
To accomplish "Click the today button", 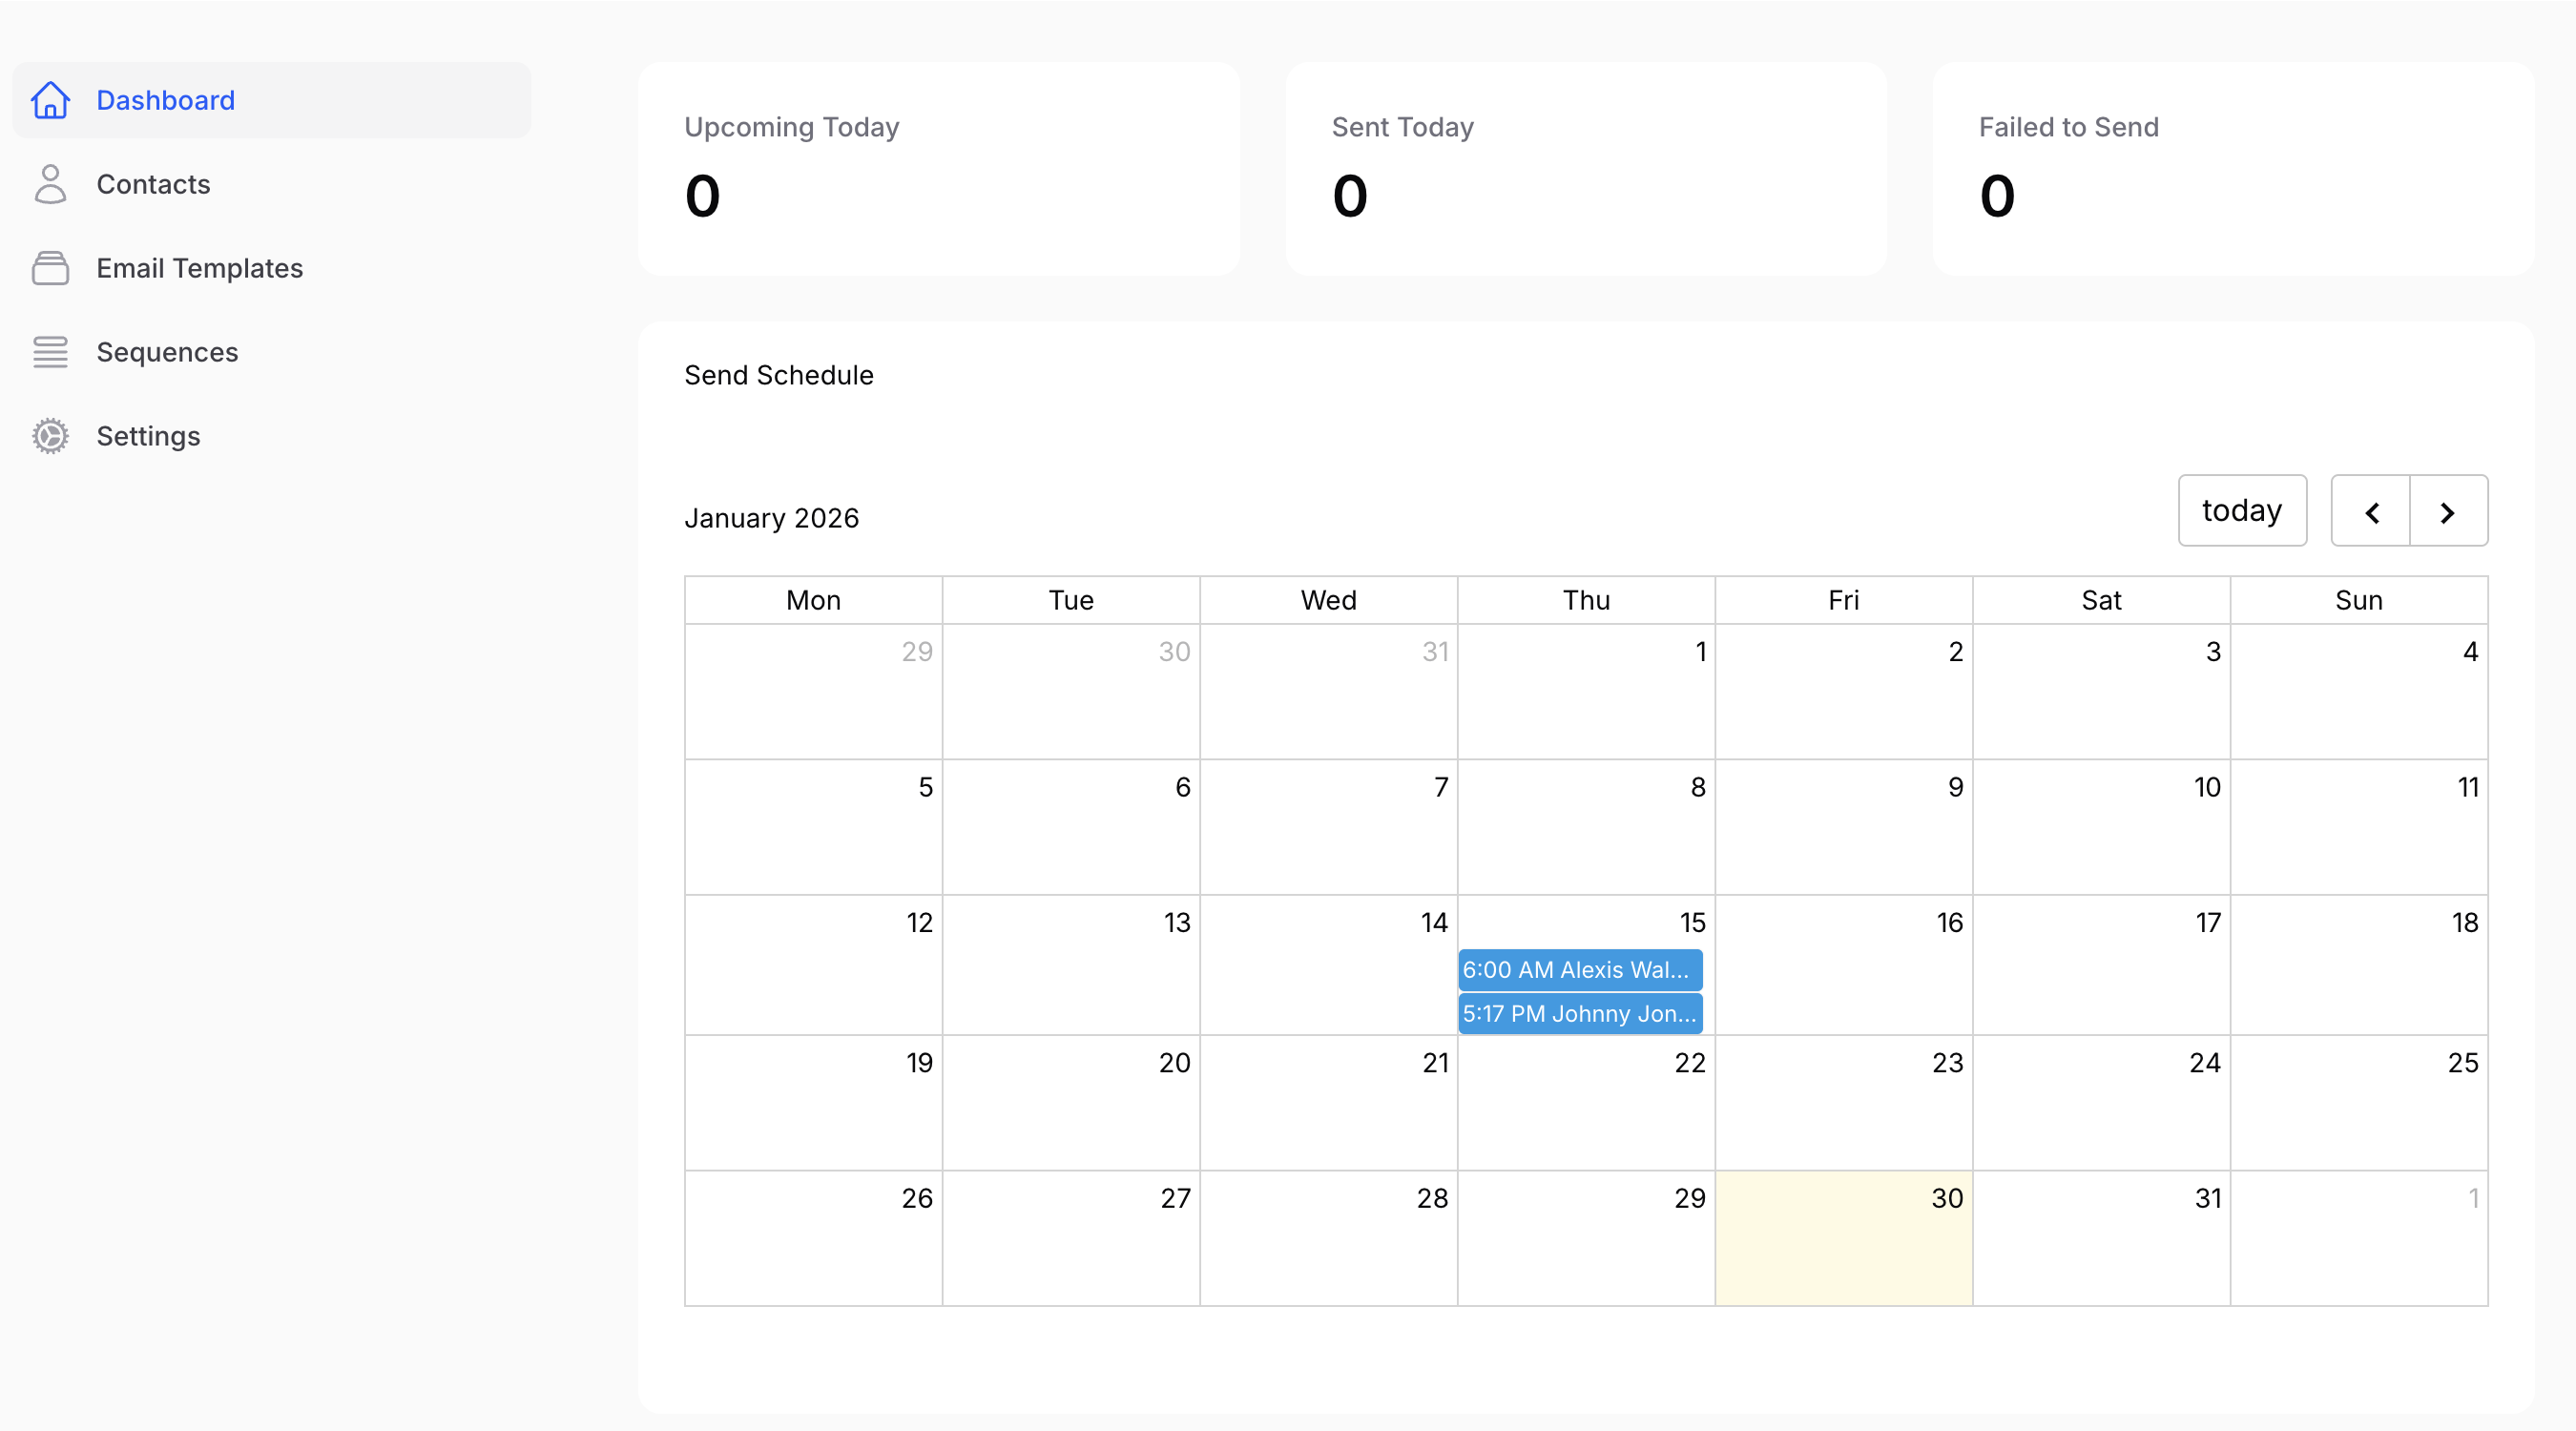I will 2242,510.
